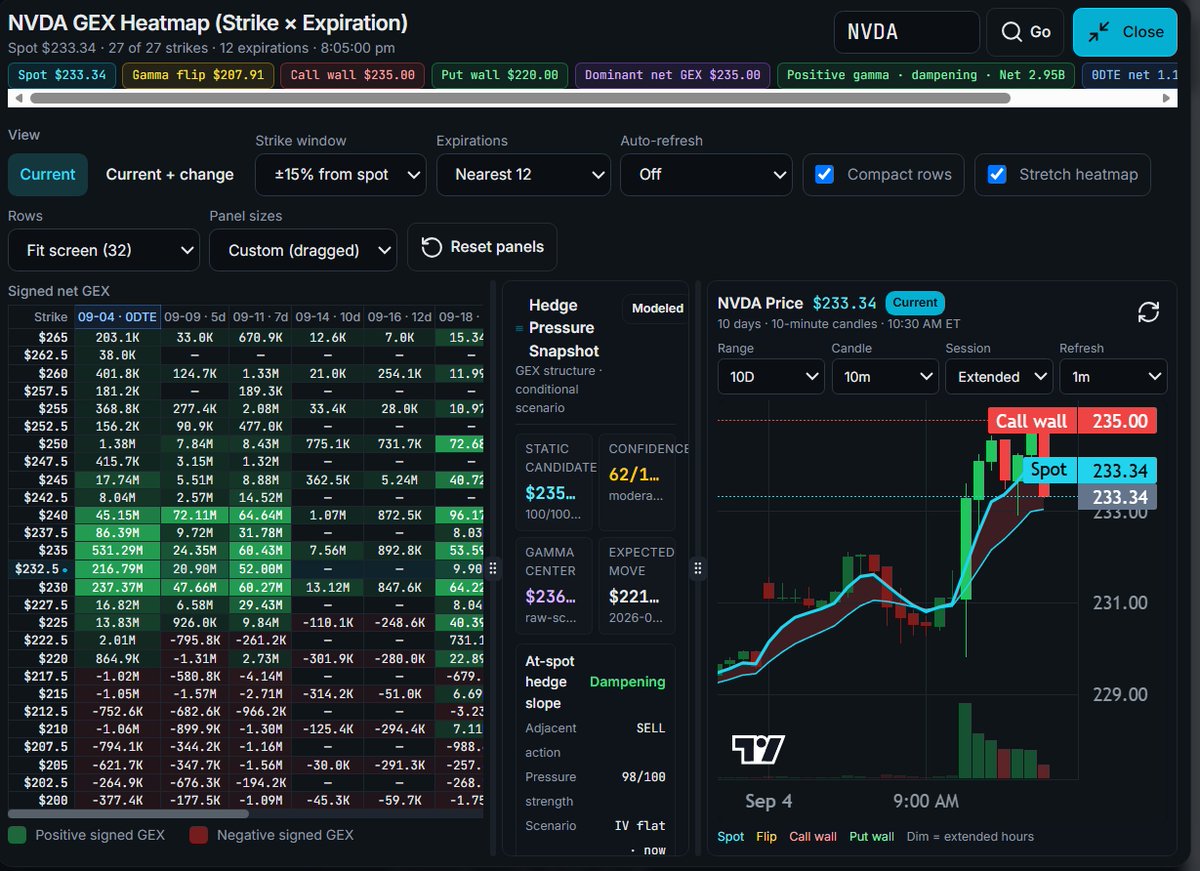This screenshot has height=871, width=1200.
Task: Click the Put wall $220.00 chip
Action: 500,75
